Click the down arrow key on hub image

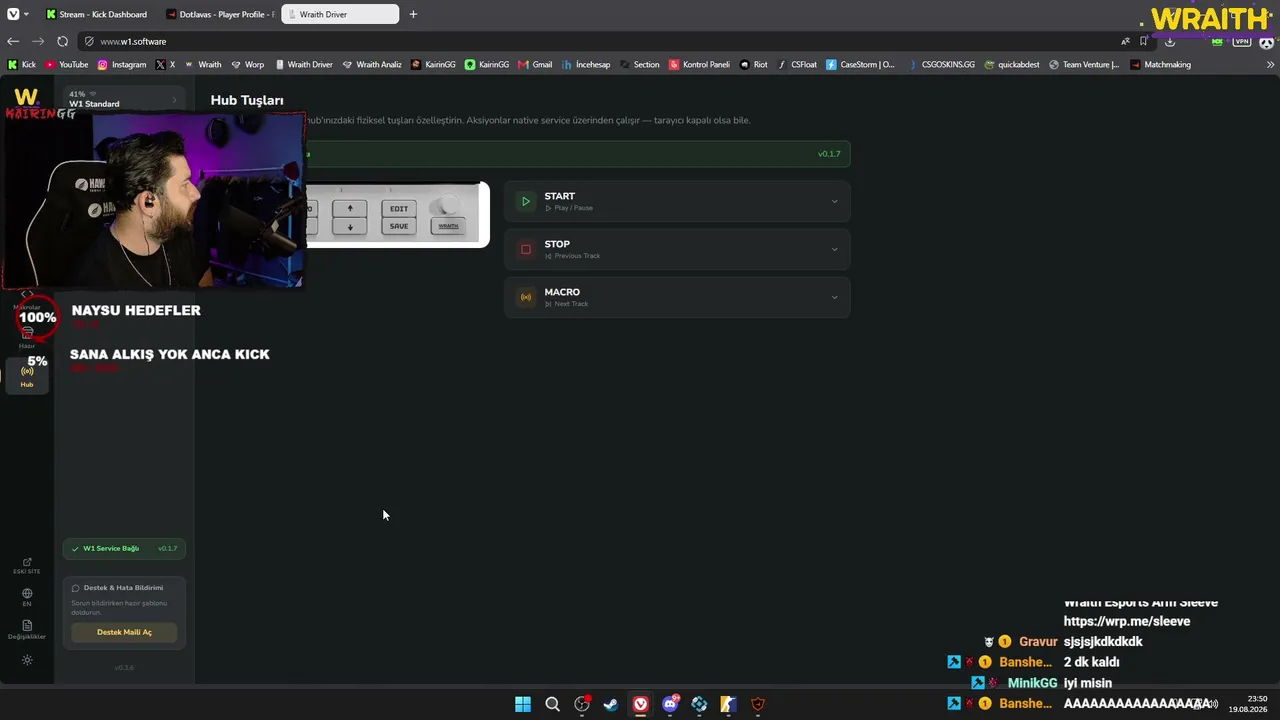350,227
